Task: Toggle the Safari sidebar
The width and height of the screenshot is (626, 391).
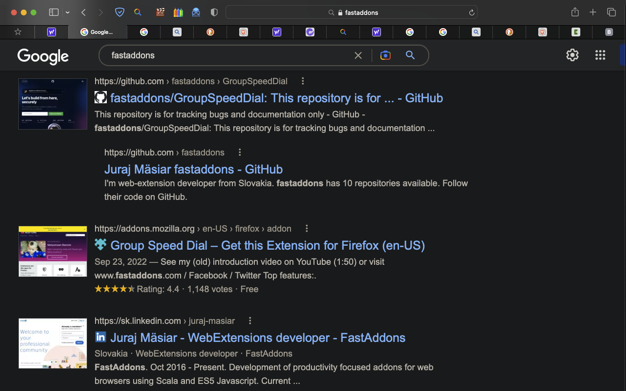Action: pyautogui.click(x=53, y=12)
